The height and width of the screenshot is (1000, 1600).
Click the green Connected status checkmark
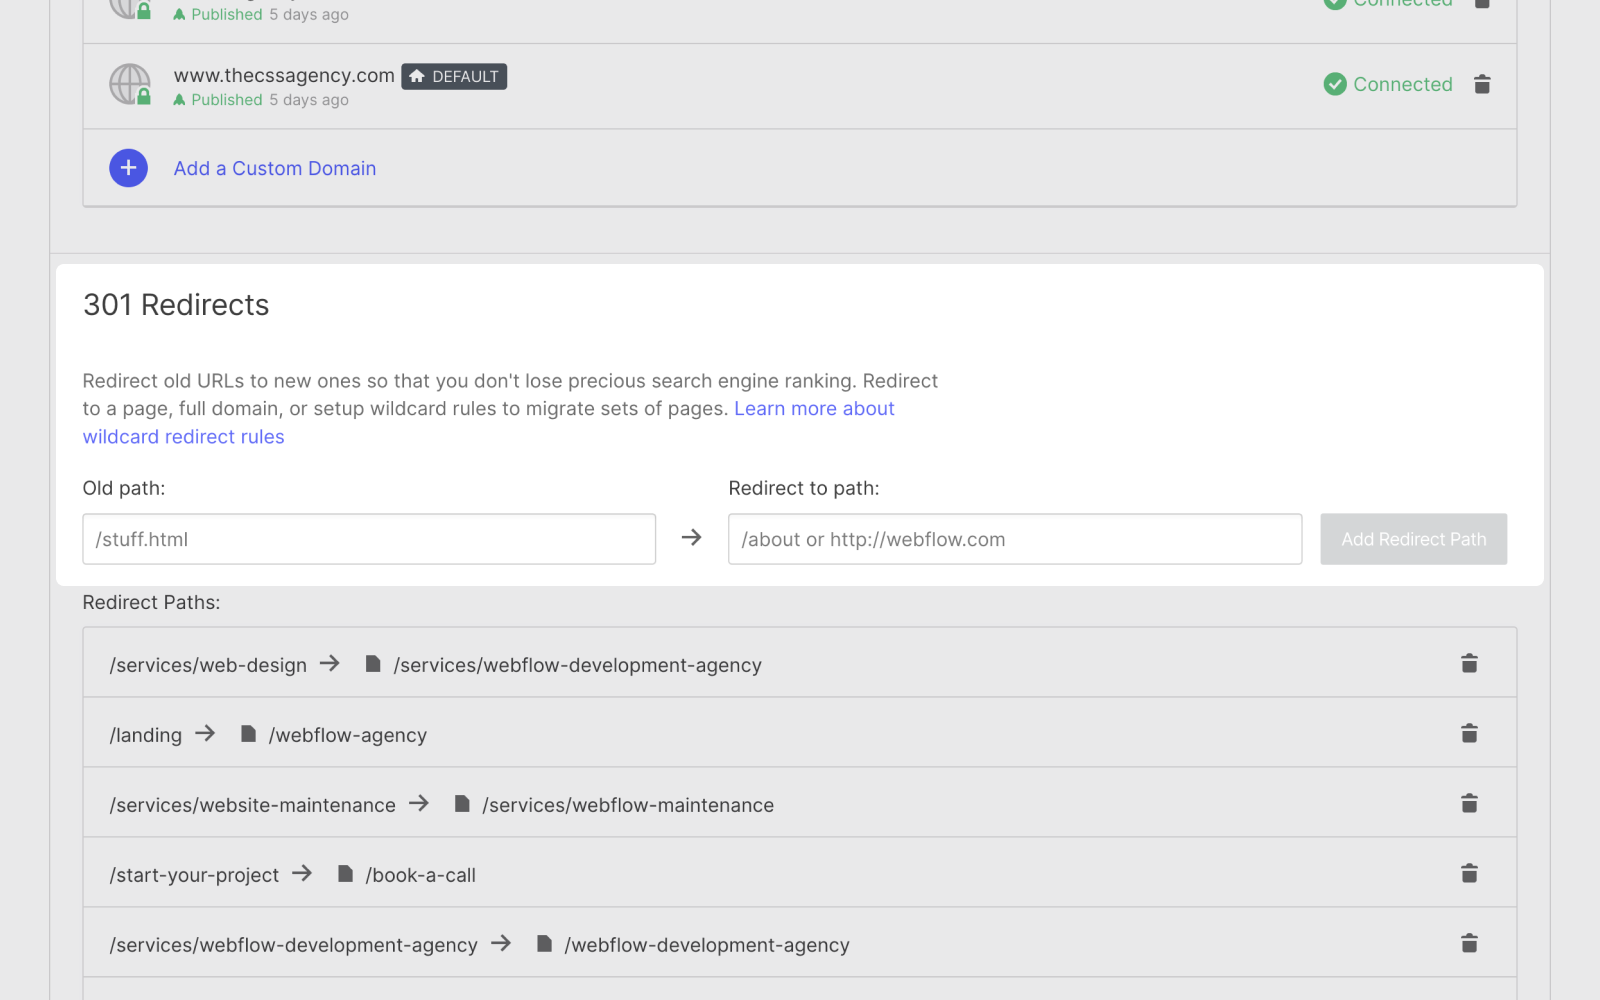coord(1335,85)
